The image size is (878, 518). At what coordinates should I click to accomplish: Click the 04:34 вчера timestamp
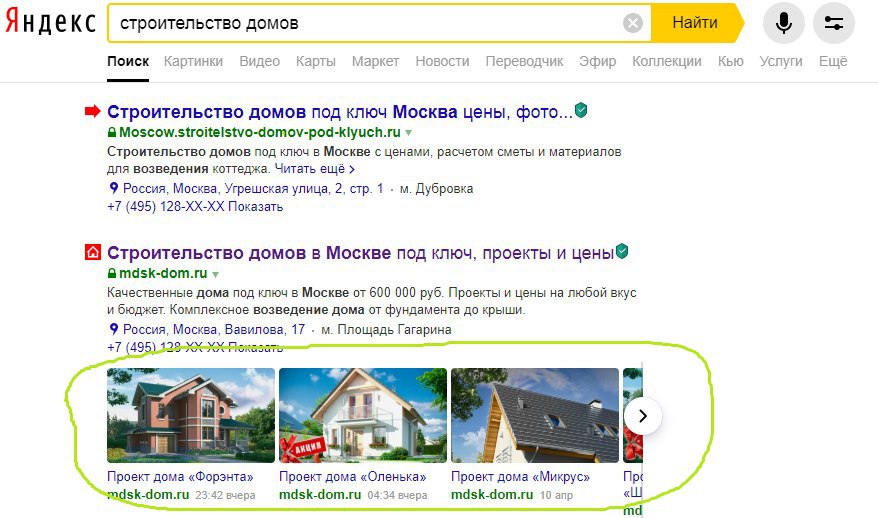398,496
